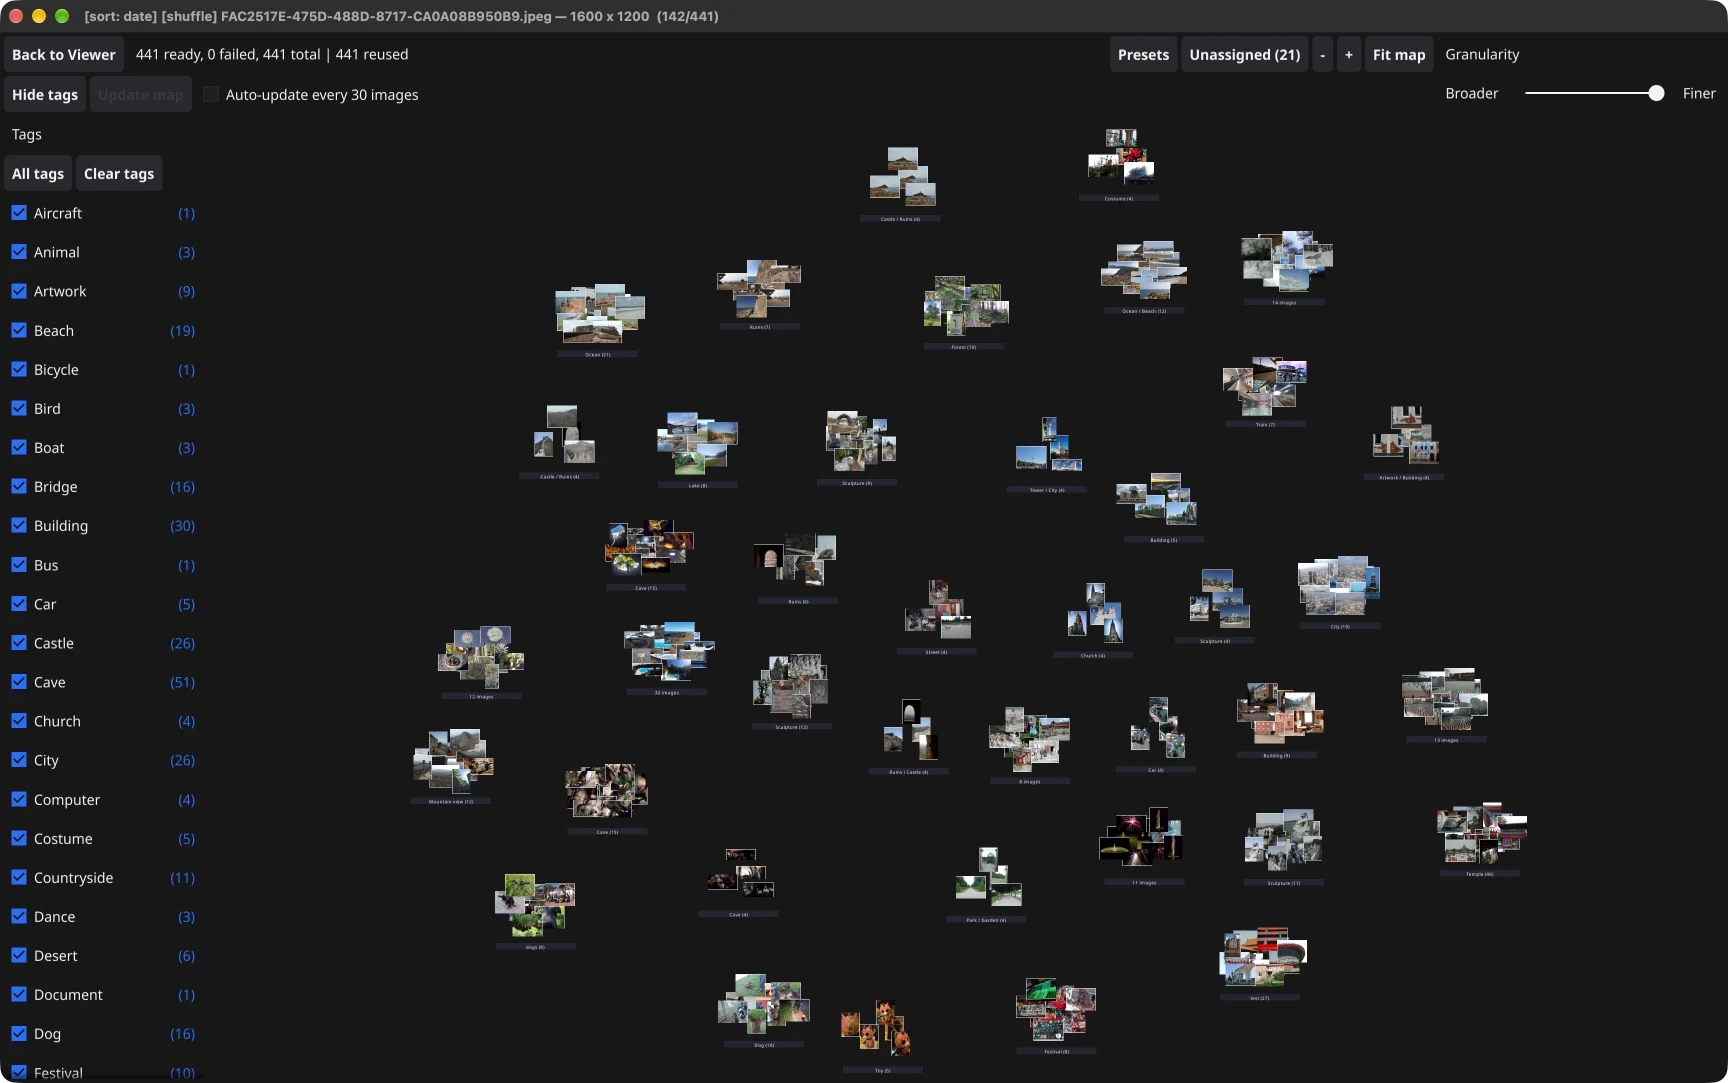Open the Toy (5) cluster thumbnails
The image size is (1728, 1083).
coord(877,1028)
